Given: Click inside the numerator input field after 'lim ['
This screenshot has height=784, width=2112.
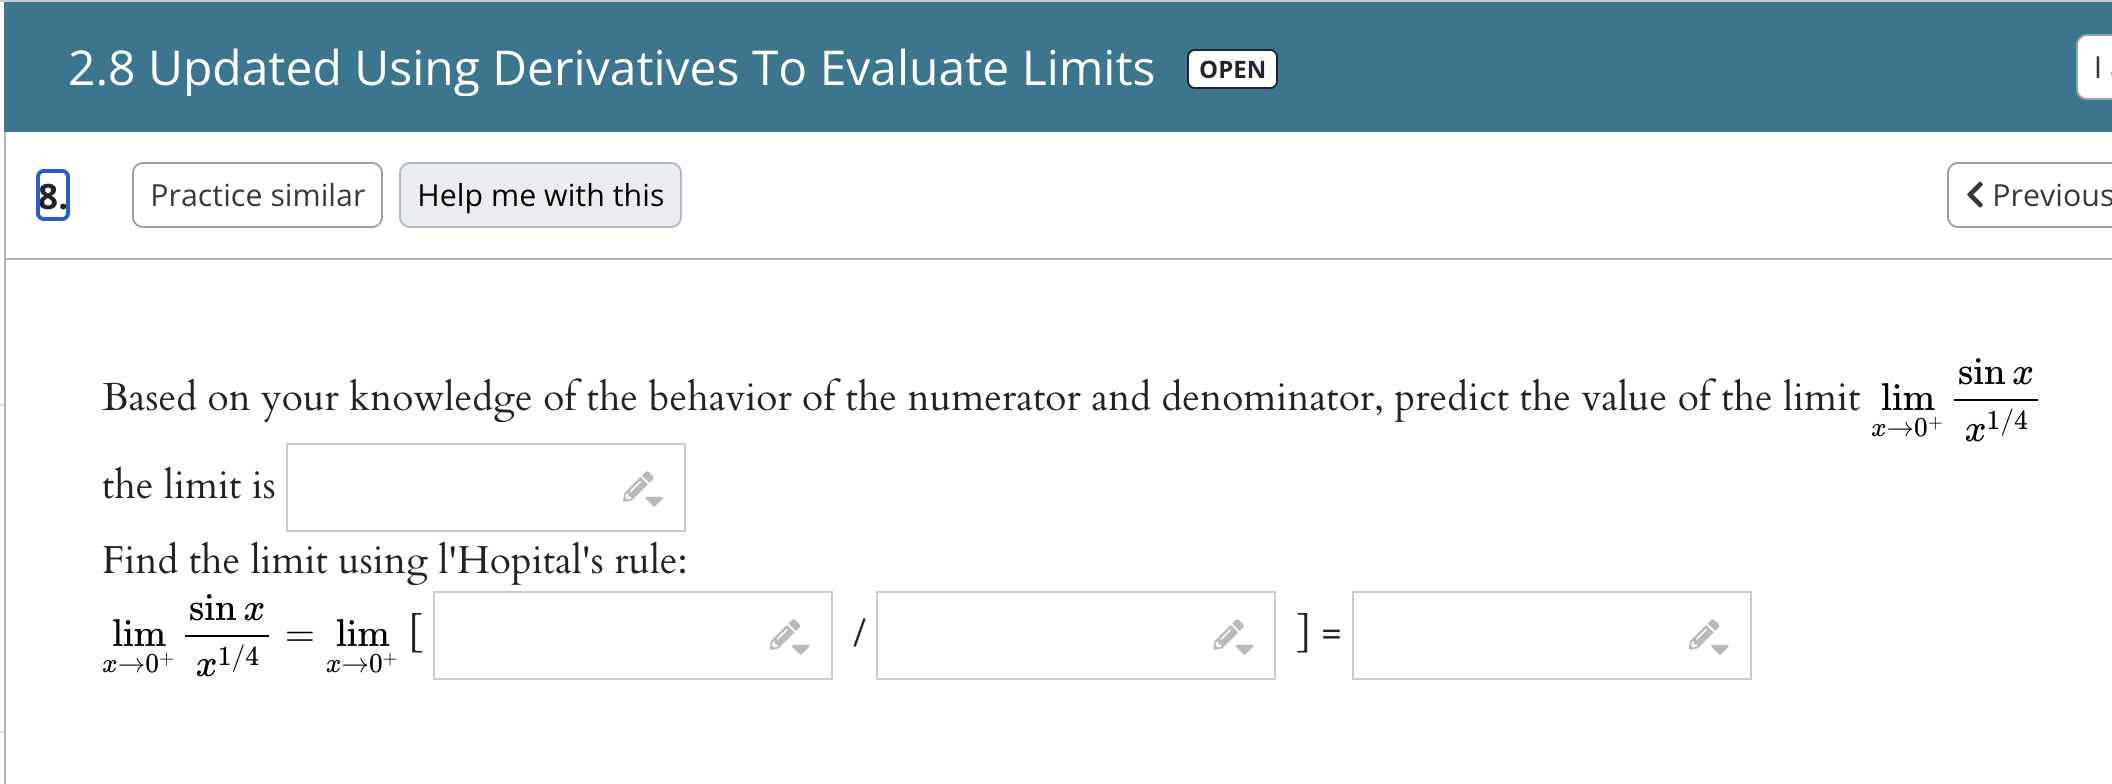Looking at the screenshot, I should click(x=600, y=635).
